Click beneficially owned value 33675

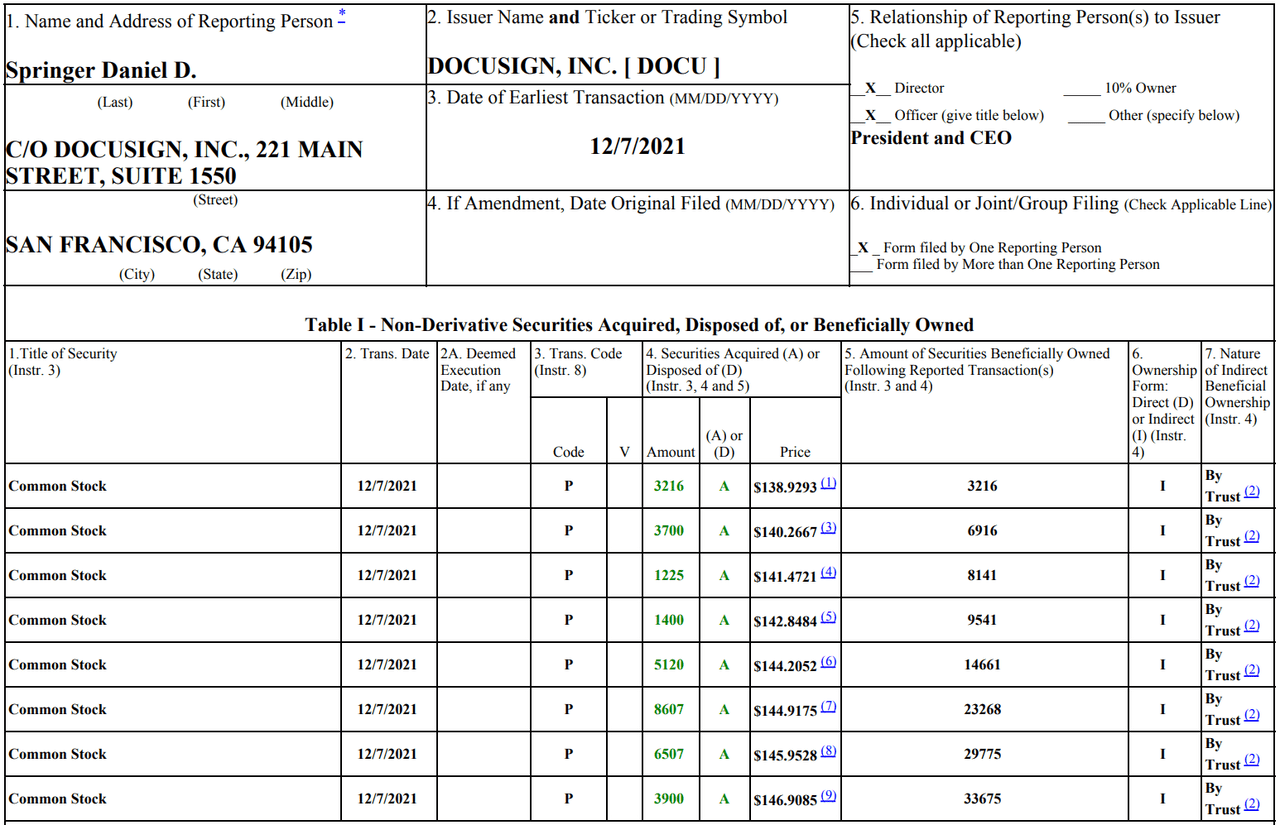(x=982, y=799)
